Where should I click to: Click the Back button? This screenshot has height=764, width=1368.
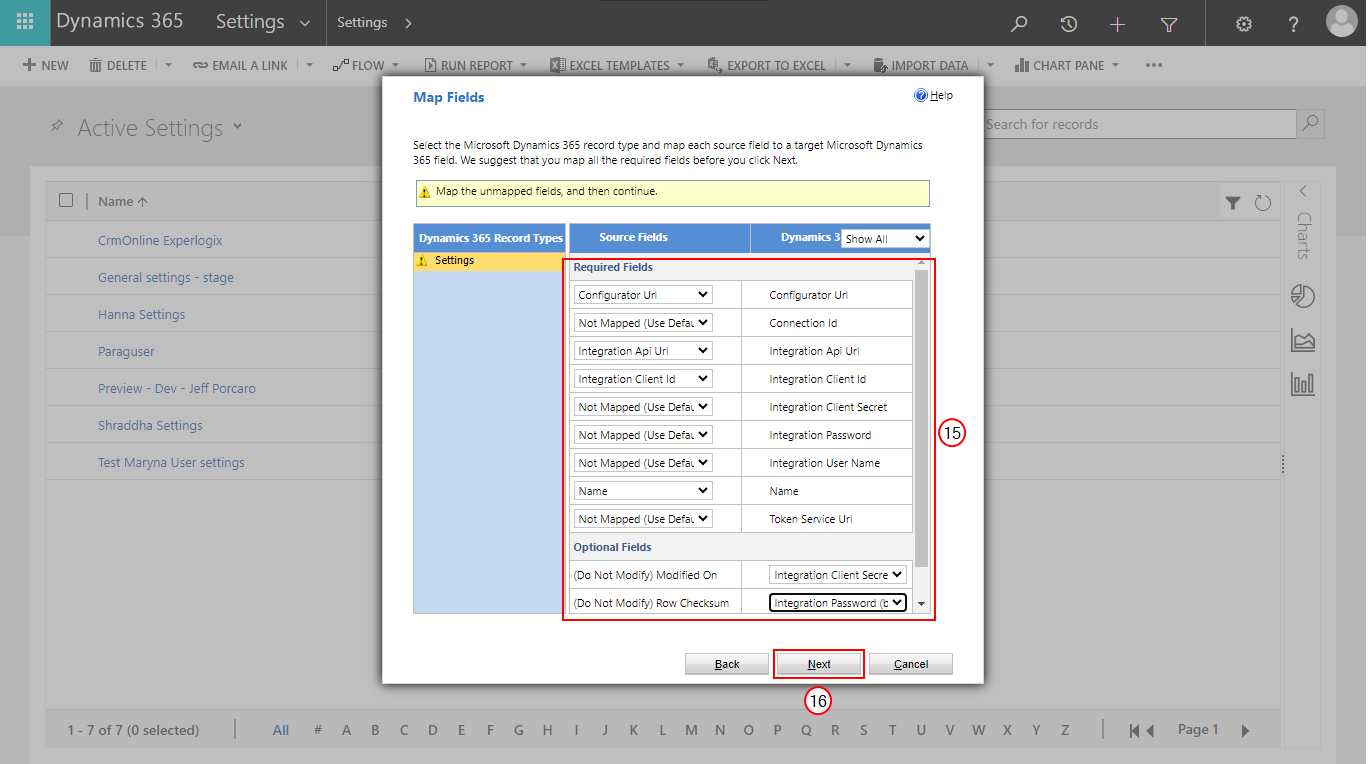coord(727,664)
